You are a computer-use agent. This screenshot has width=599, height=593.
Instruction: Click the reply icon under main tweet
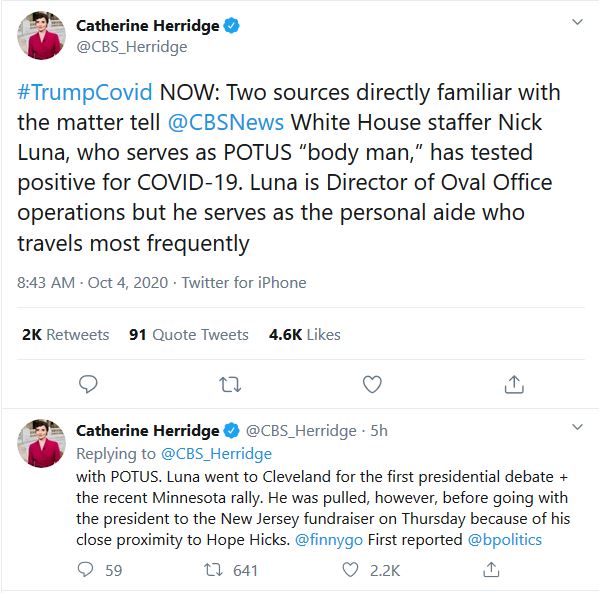coord(88,384)
